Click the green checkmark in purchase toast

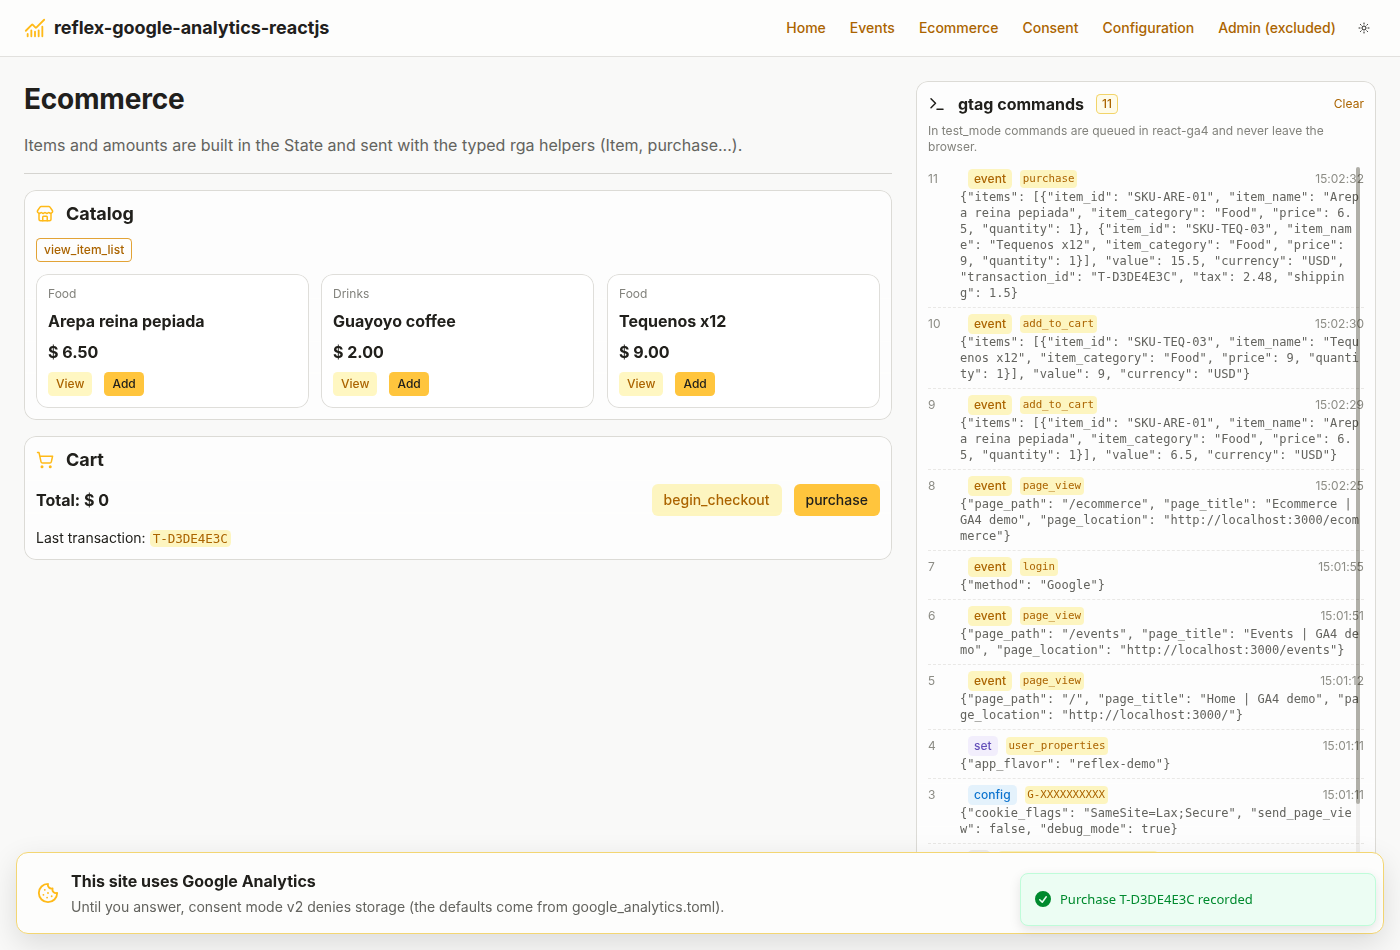point(1042,899)
